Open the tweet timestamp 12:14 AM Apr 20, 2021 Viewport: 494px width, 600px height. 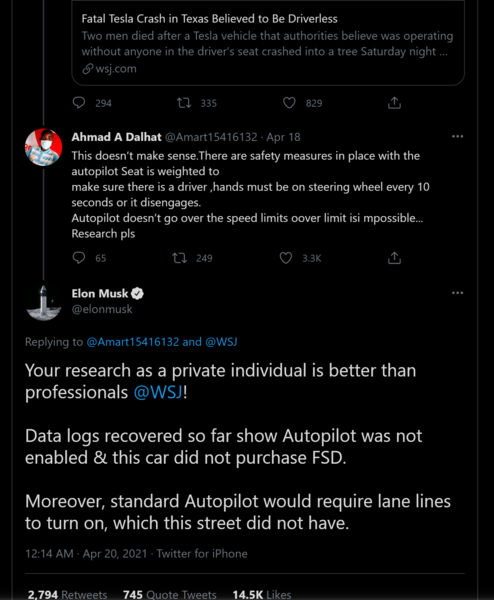coord(86,554)
